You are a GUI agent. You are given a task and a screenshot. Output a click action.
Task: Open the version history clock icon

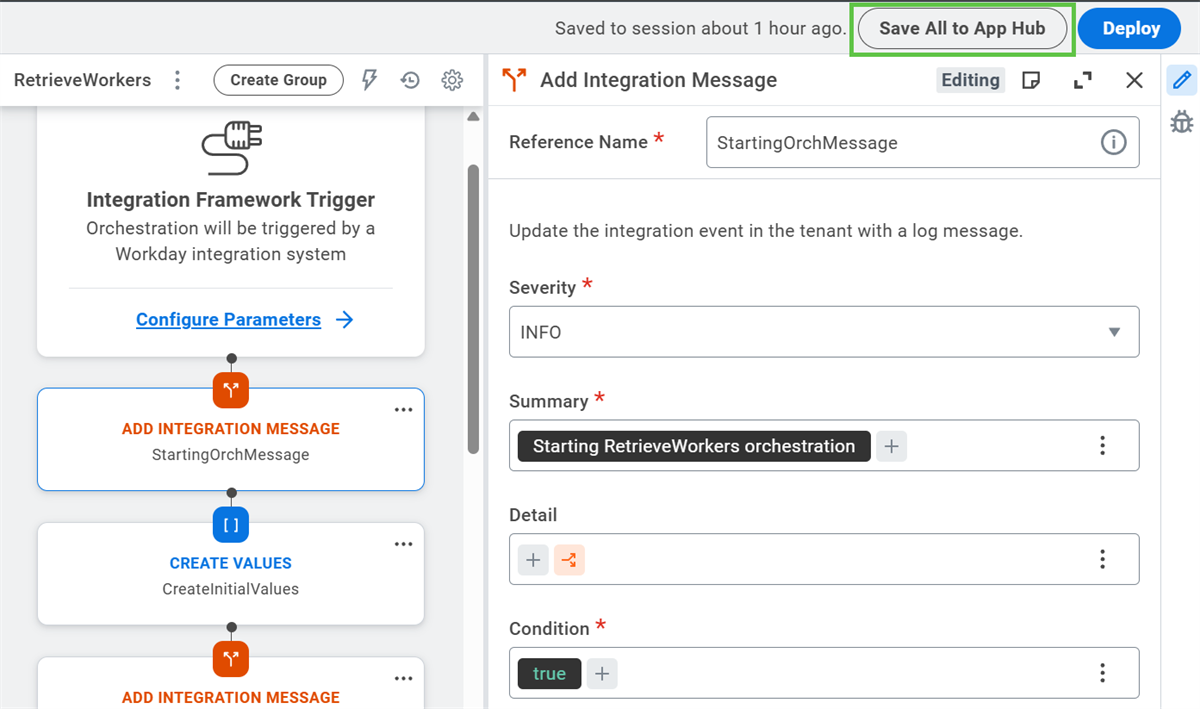tap(410, 80)
